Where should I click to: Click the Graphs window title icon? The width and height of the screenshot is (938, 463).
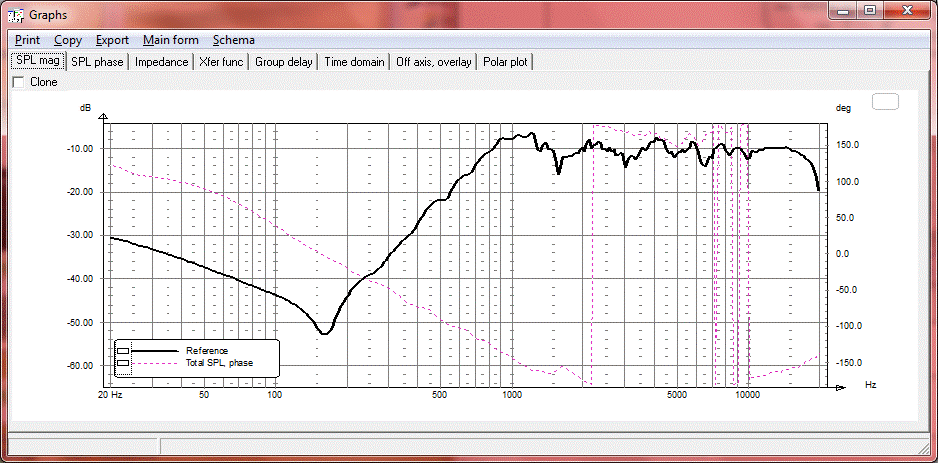[15, 14]
